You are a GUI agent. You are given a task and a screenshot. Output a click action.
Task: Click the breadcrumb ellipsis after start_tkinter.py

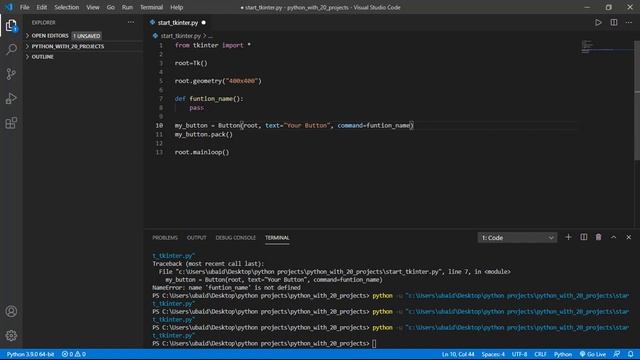pos(211,36)
